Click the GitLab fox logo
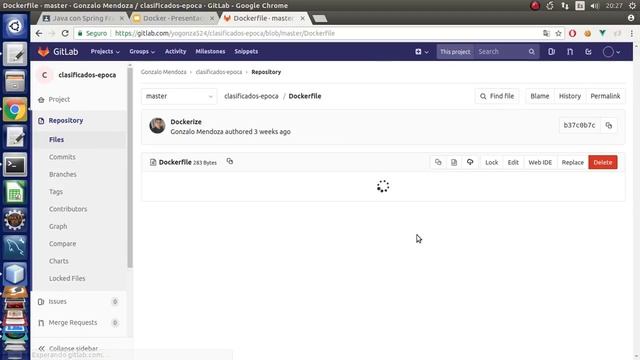Viewport: 640px width, 360px height. (x=44, y=52)
